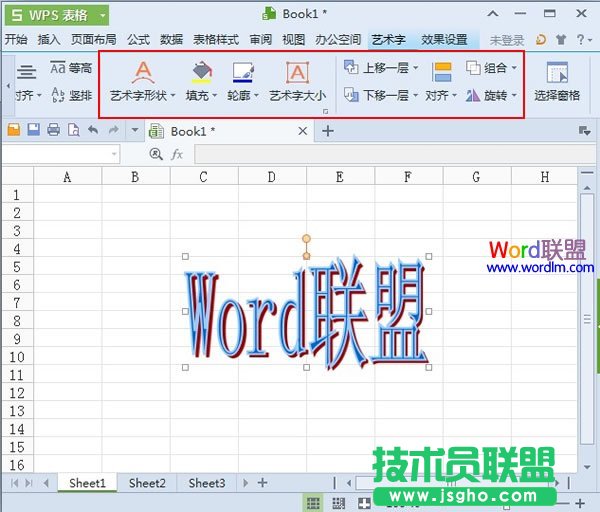Open the 插入 tab

[49, 39]
